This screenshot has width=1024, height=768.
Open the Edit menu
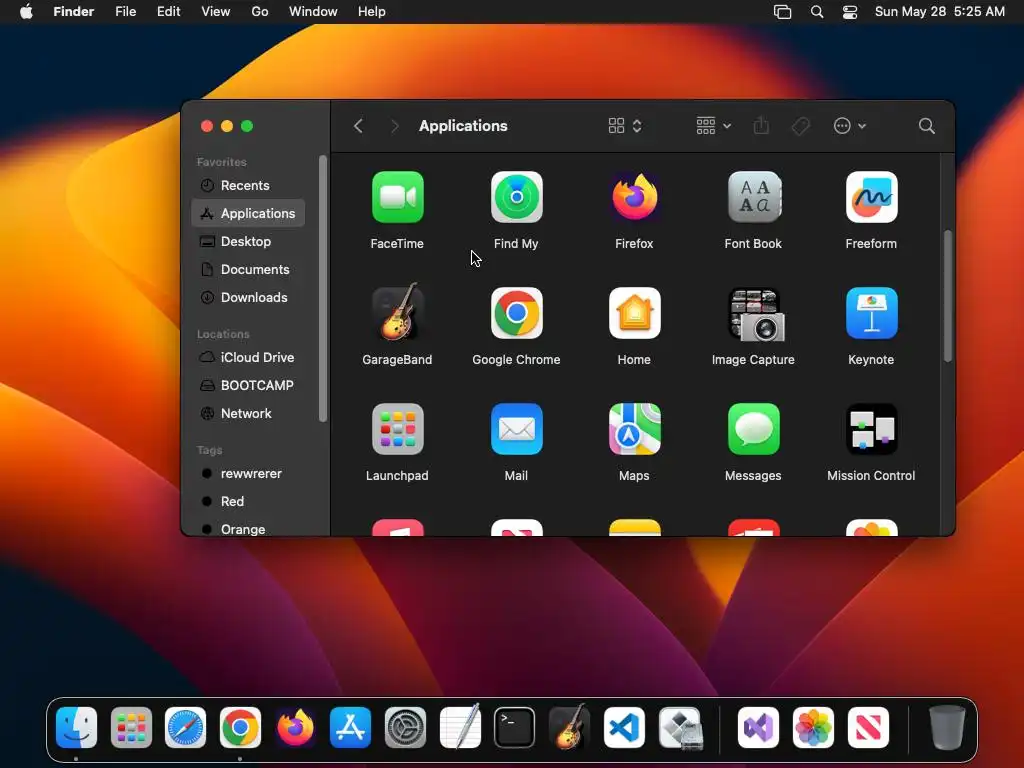point(168,12)
